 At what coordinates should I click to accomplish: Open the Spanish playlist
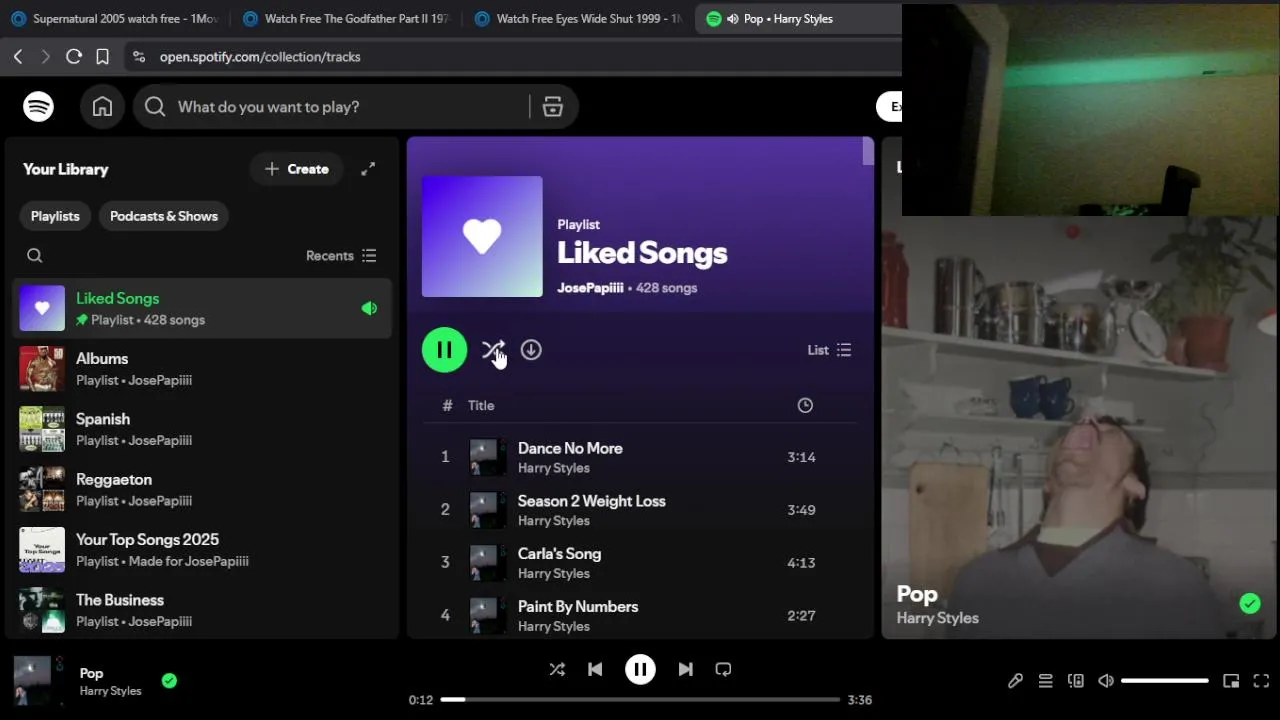click(202, 429)
